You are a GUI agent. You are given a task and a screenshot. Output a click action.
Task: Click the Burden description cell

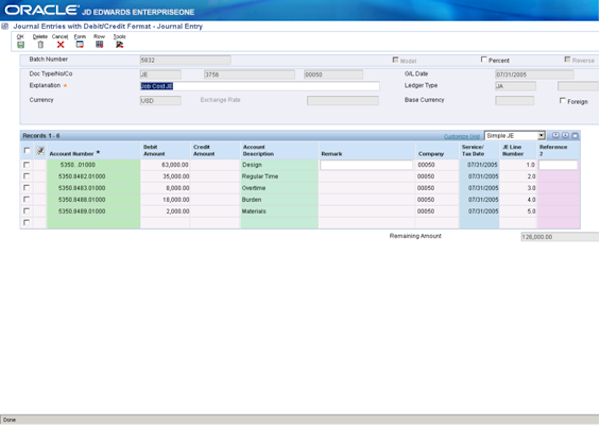click(x=279, y=199)
